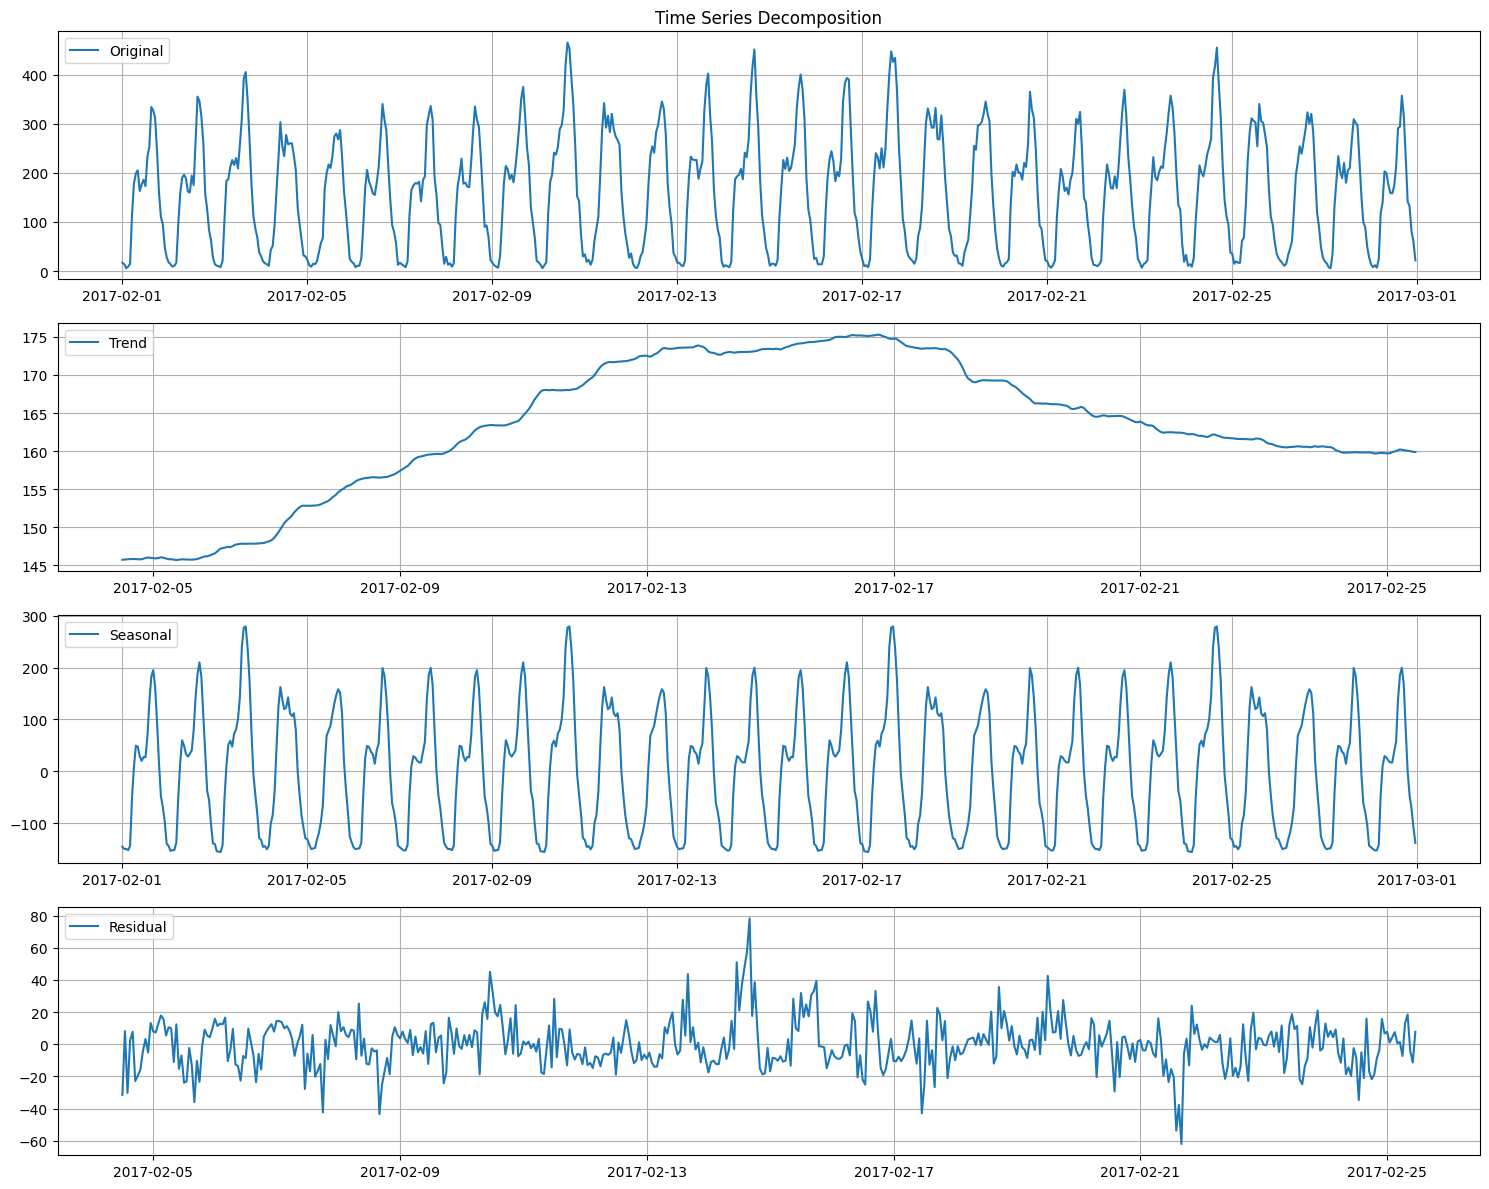1489x1189 pixels.
Task: Click the highest residual spike near 2017-02-14
Action: [750, 919]
